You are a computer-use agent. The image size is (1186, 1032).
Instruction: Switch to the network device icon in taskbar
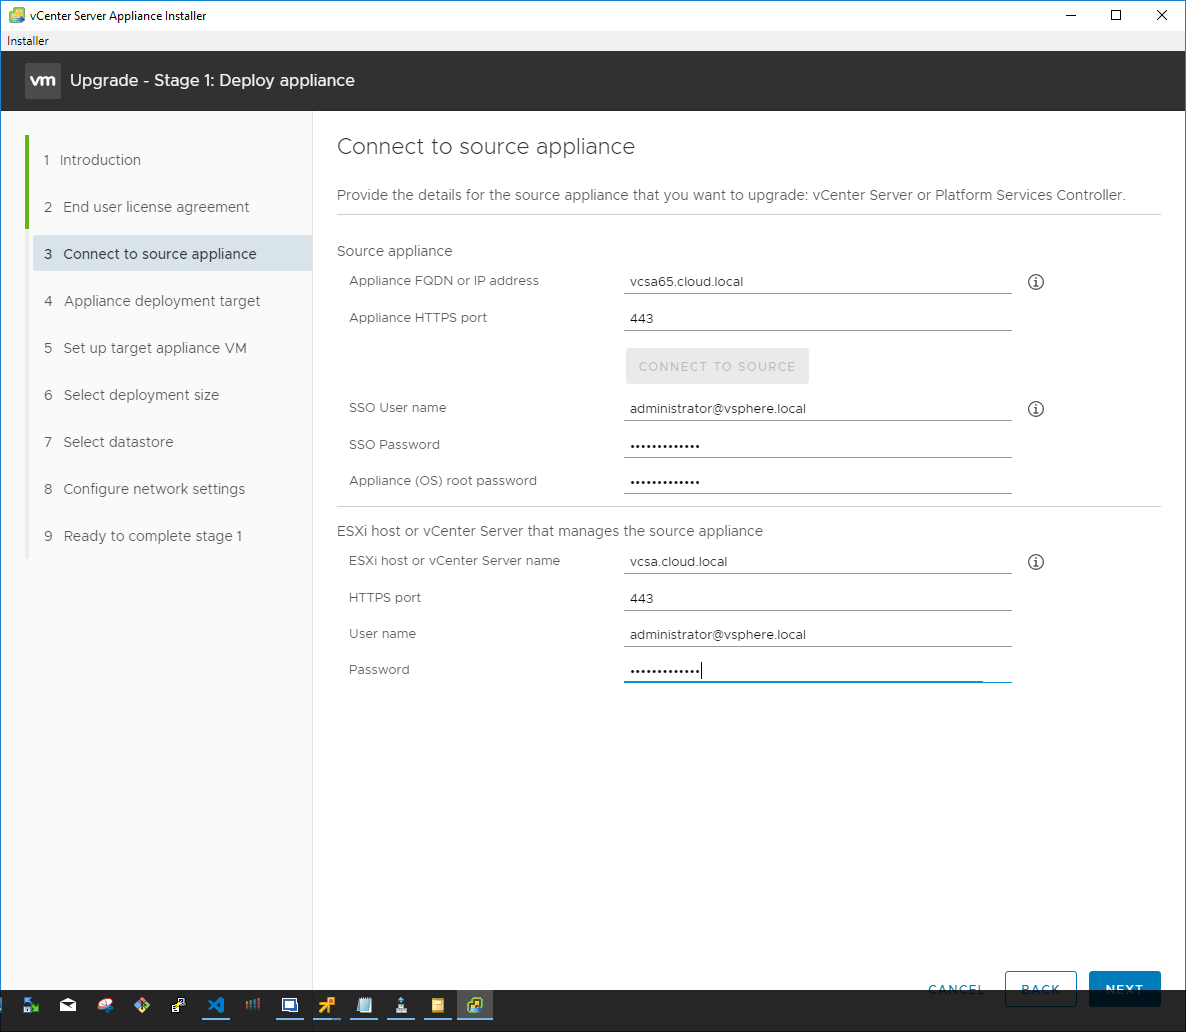(401, 1005)
